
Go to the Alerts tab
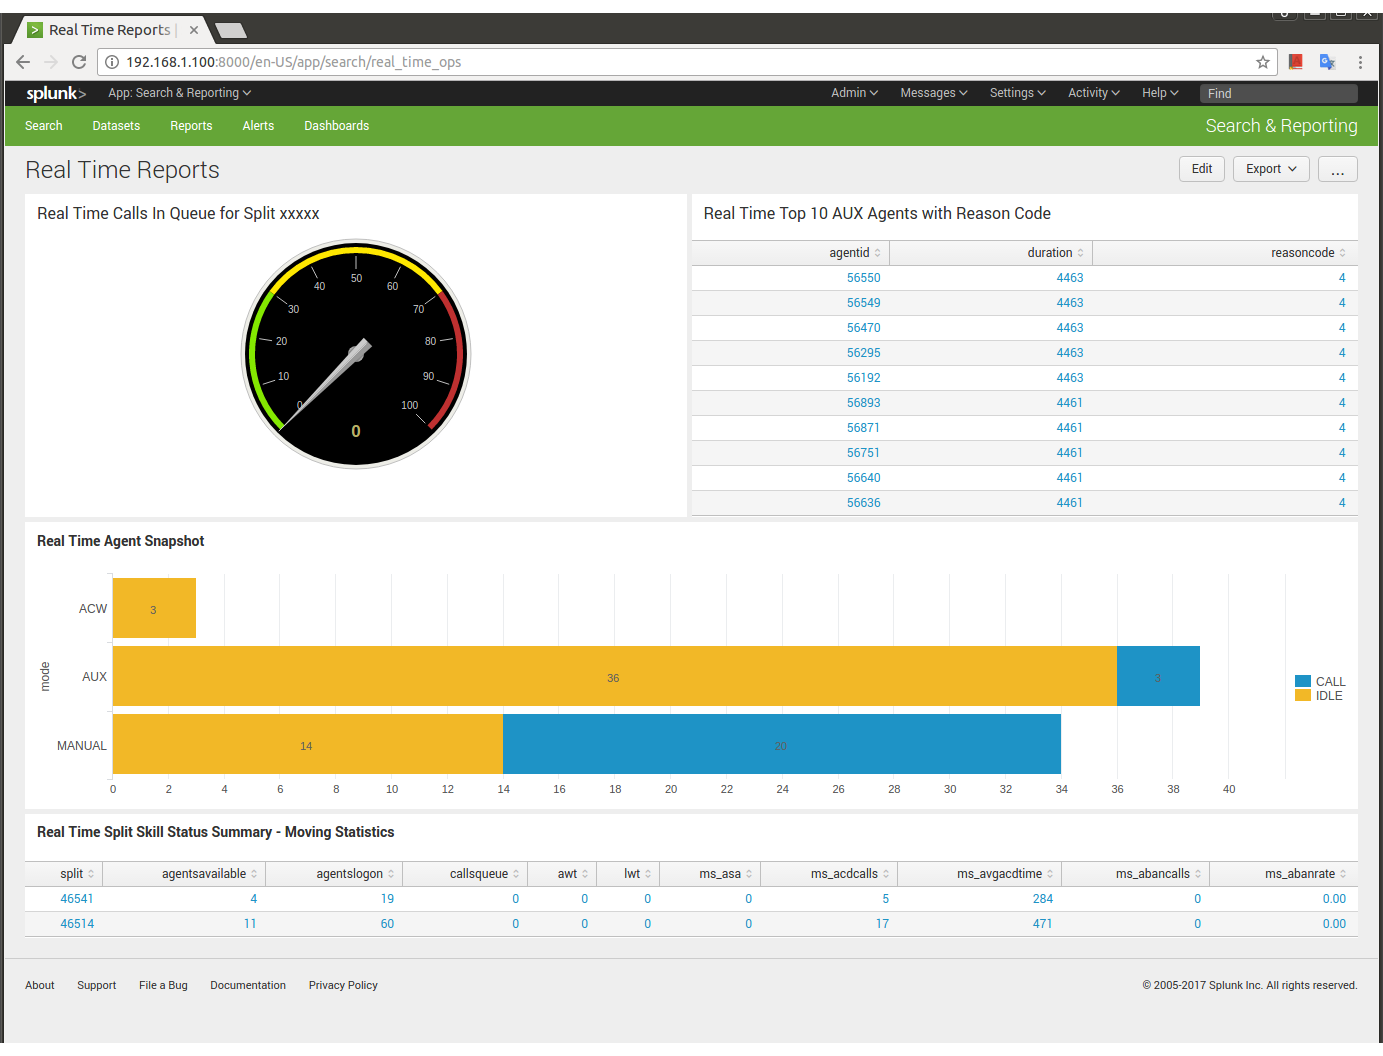click(258, 126)
